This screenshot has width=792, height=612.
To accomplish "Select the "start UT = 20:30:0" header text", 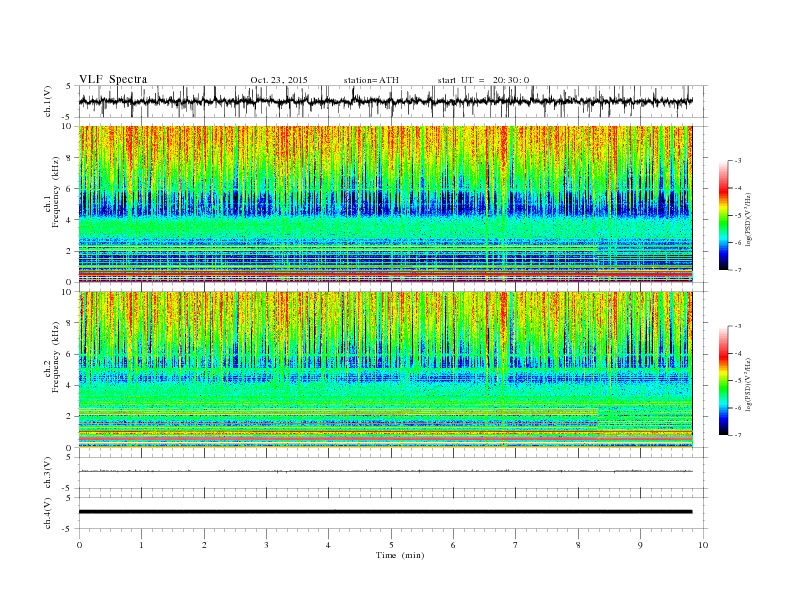I will point(483,80).
